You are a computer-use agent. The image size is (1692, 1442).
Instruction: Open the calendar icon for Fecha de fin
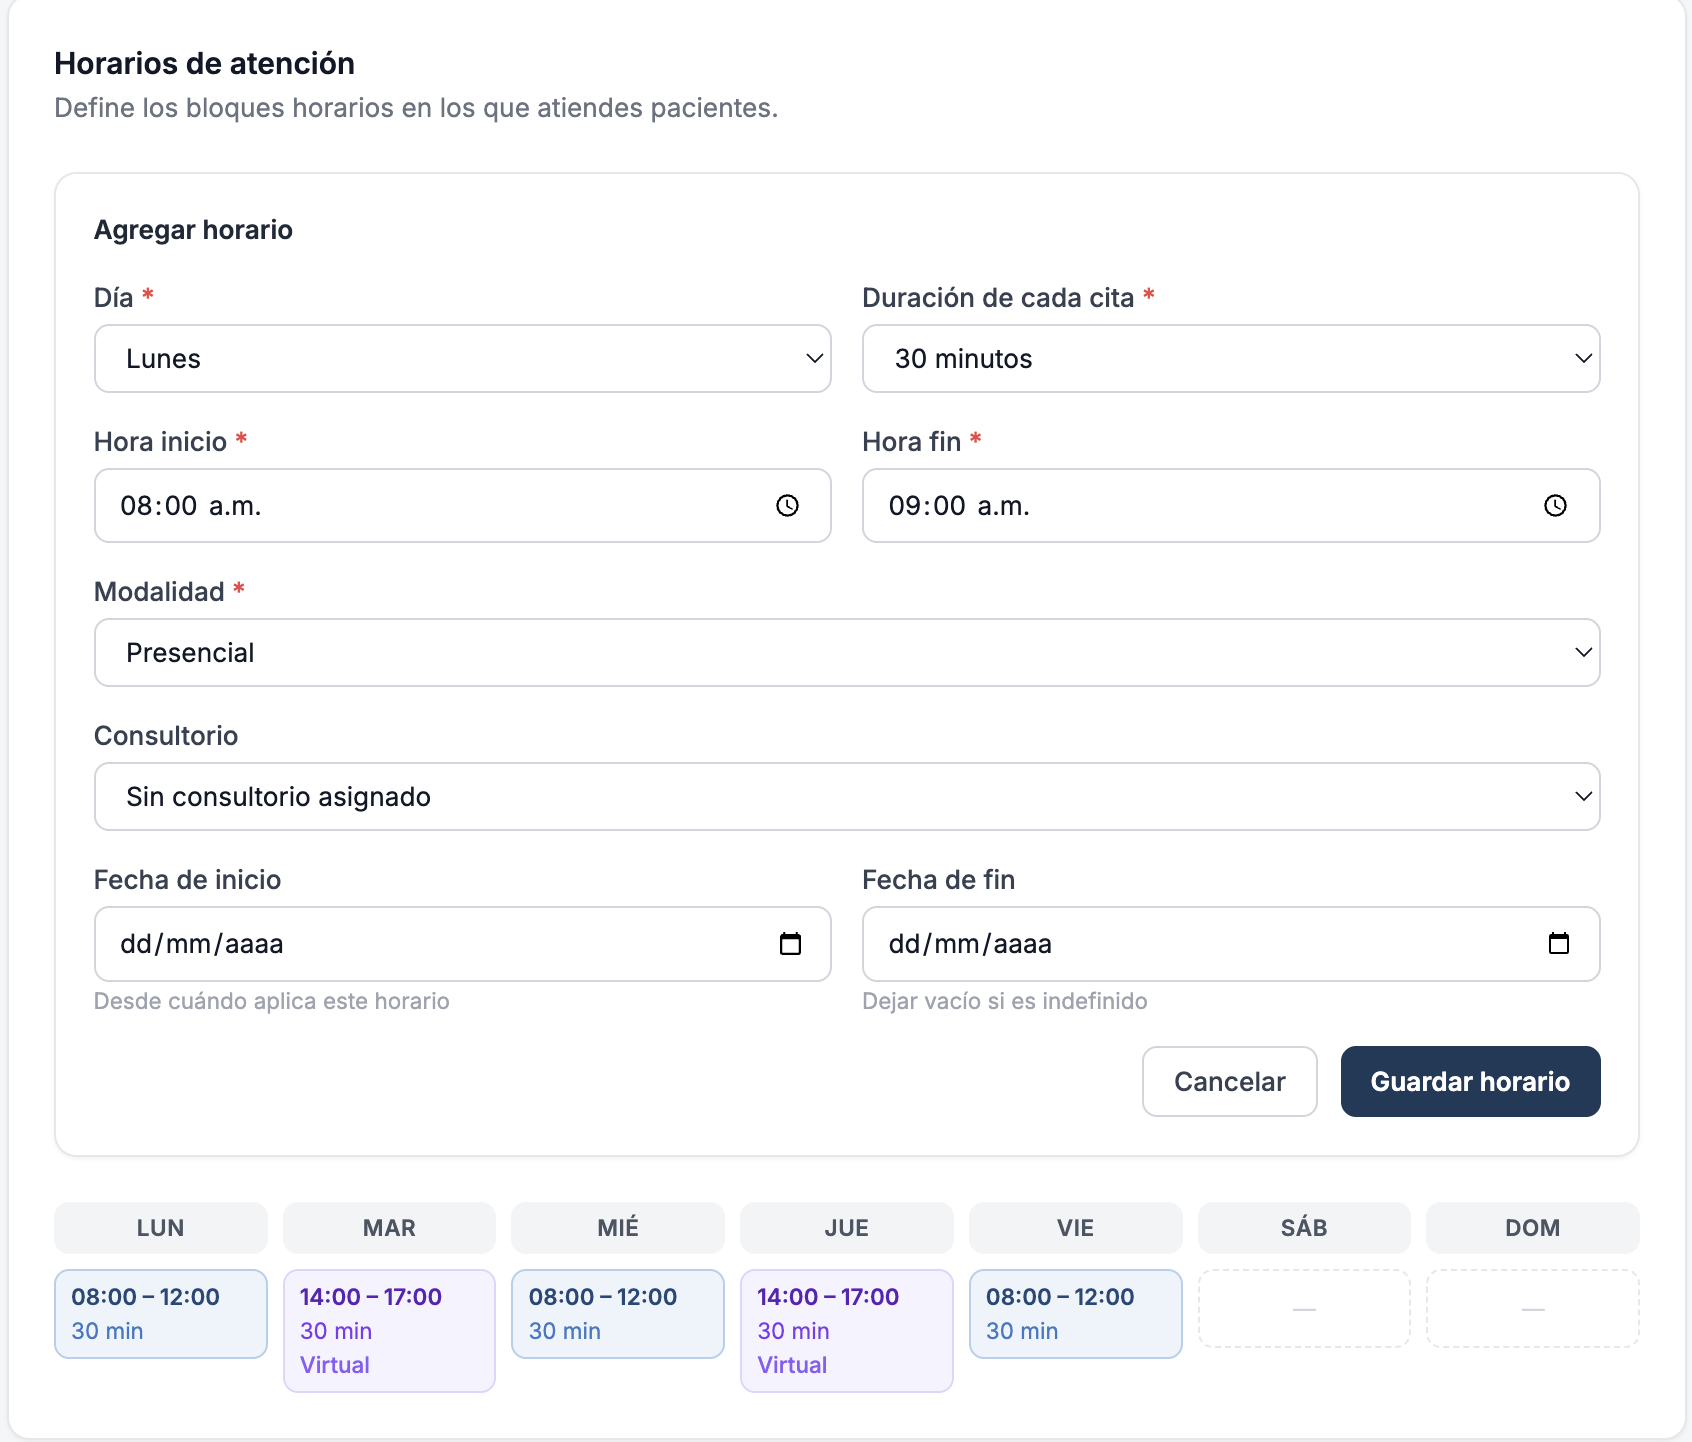click(x=1560, y=943)
